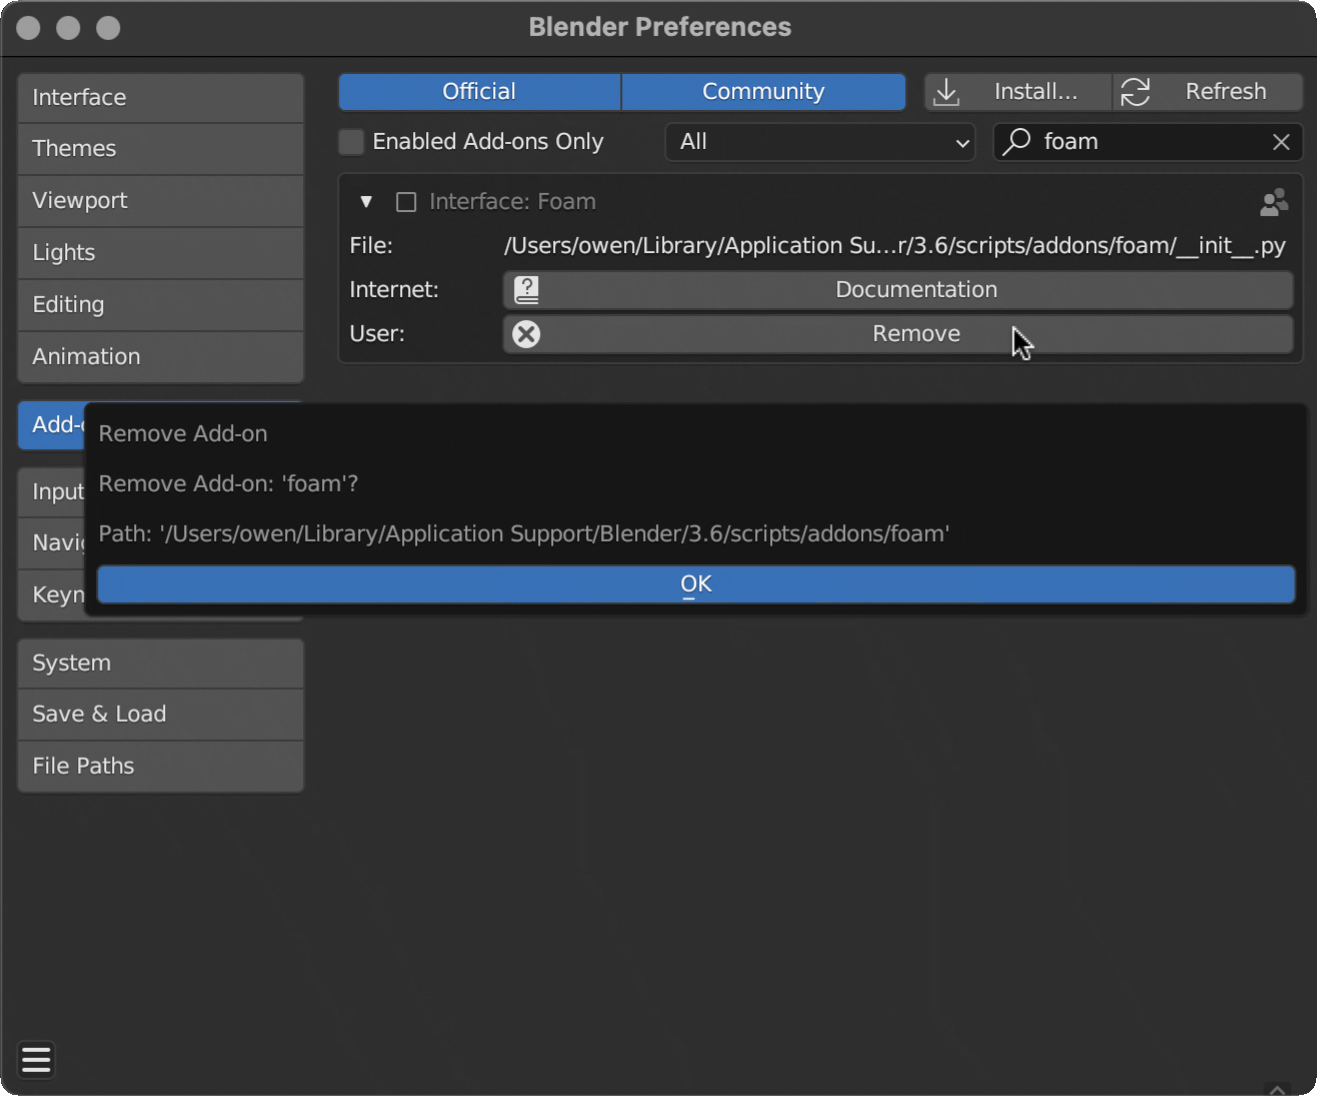
Task: Open the hamburger preferences menu
Action: click(36, 1059)
